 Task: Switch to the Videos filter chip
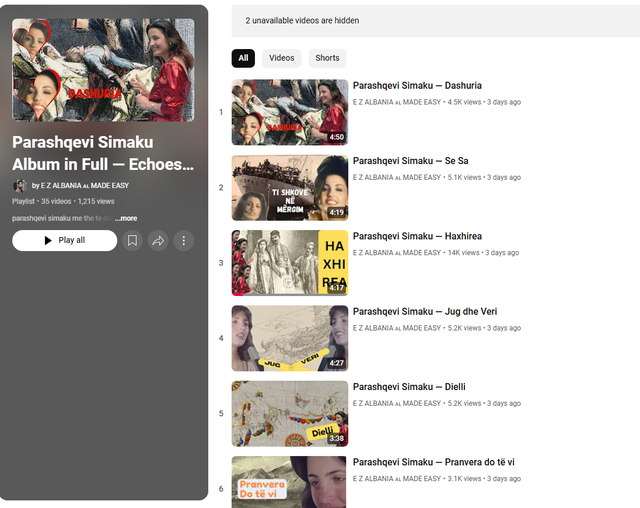pos(282,58)
